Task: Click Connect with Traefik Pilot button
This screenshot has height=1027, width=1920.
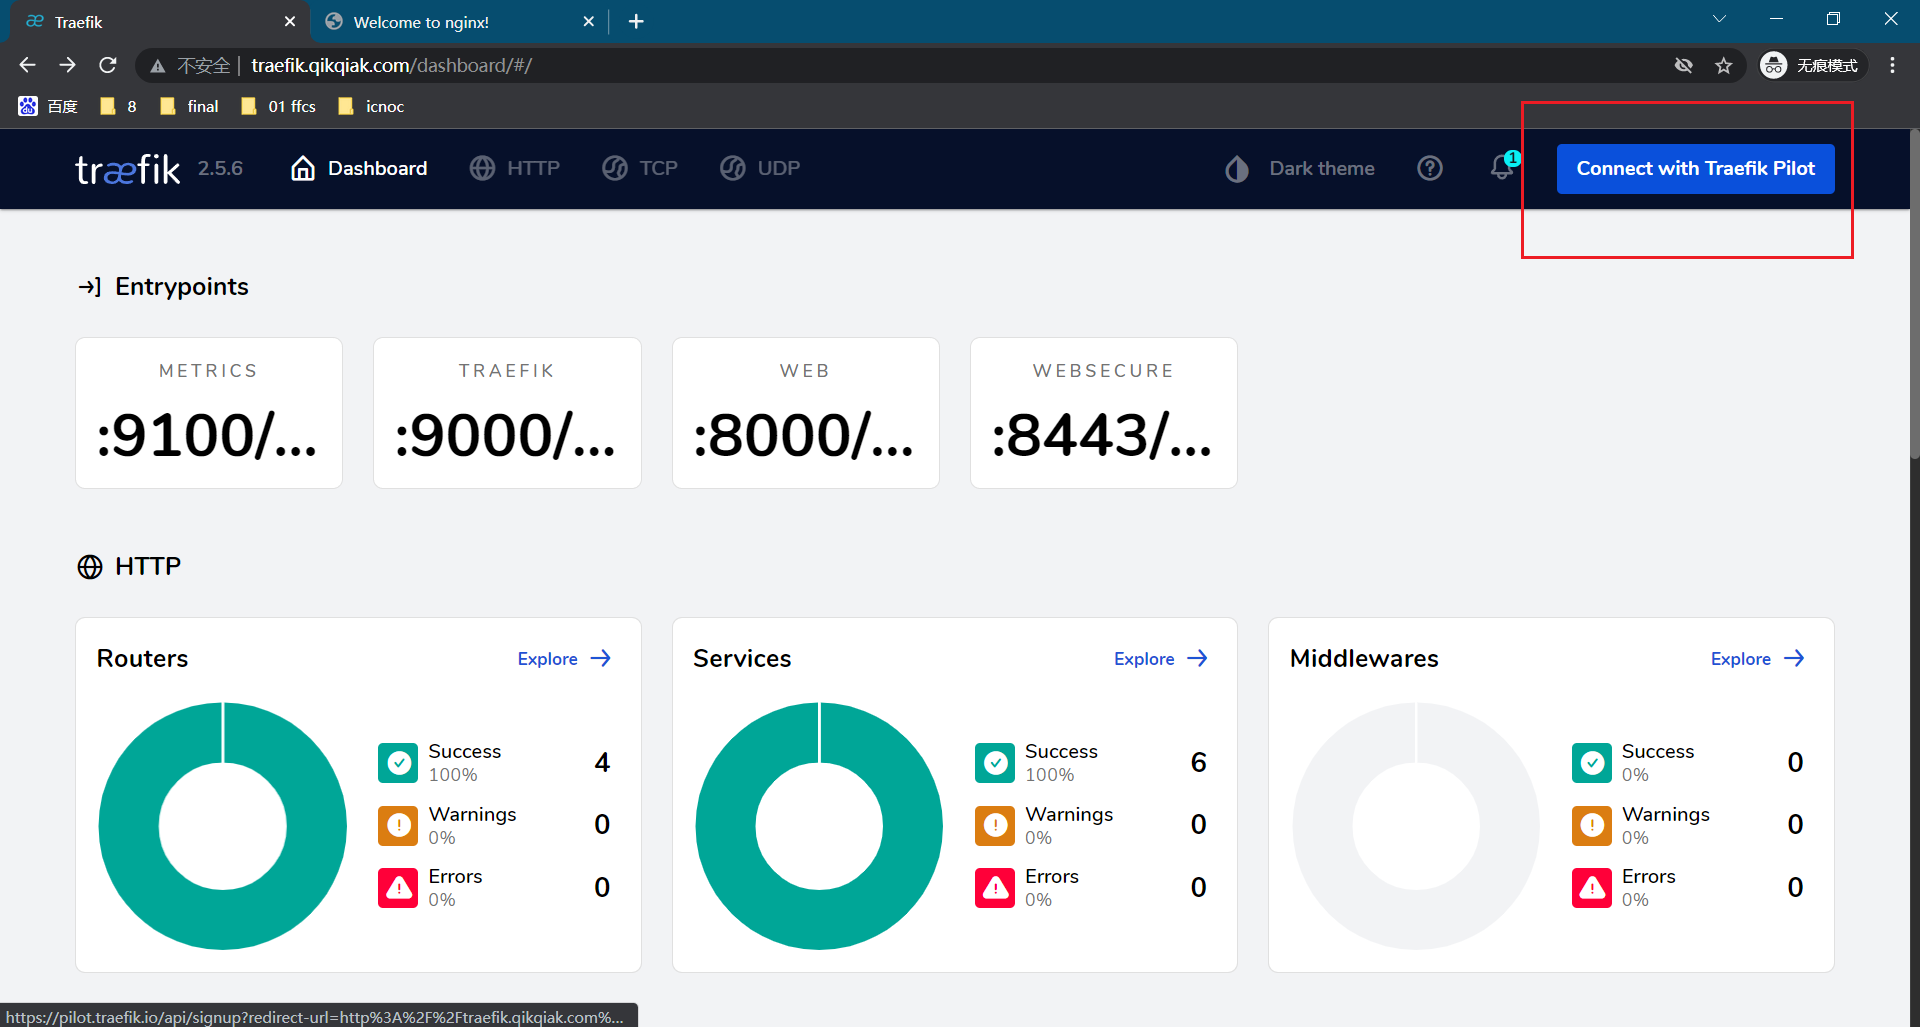Action: (1695, 168)
